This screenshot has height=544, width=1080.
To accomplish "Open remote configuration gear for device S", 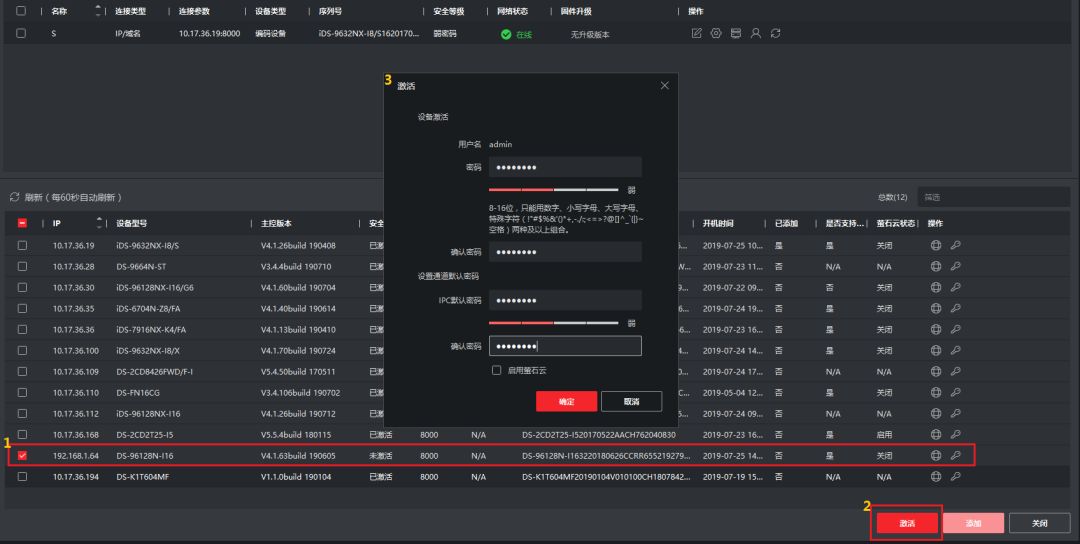I will pos(716,33).
